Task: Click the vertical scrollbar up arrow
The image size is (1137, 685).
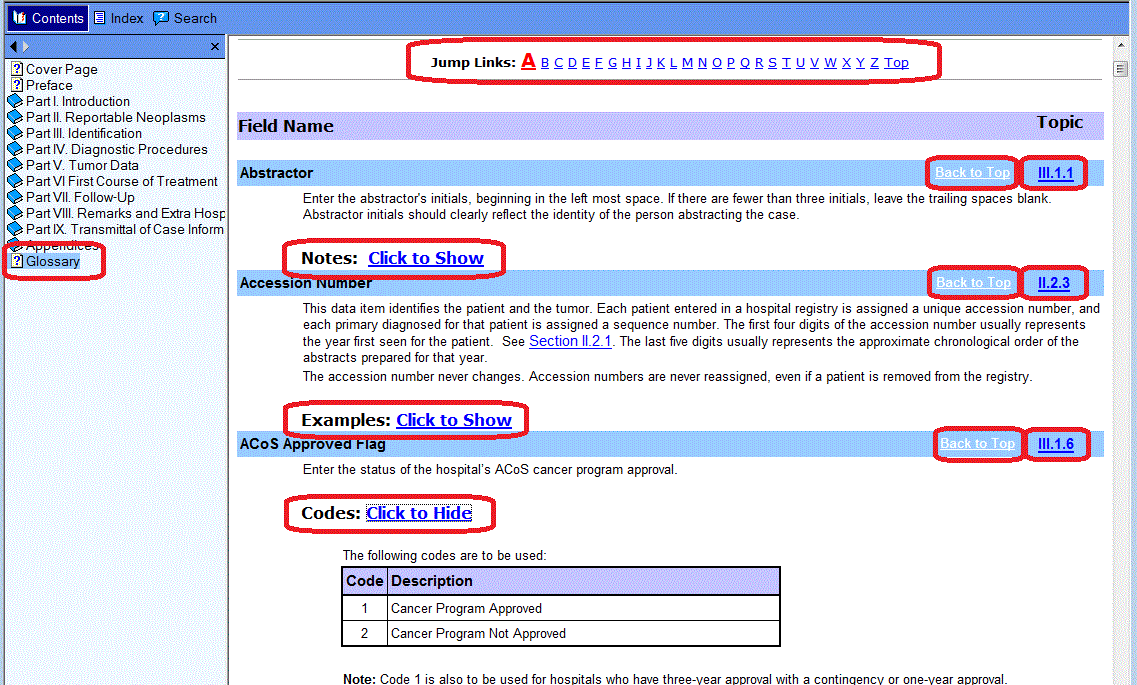Action: coord(1121,45)
